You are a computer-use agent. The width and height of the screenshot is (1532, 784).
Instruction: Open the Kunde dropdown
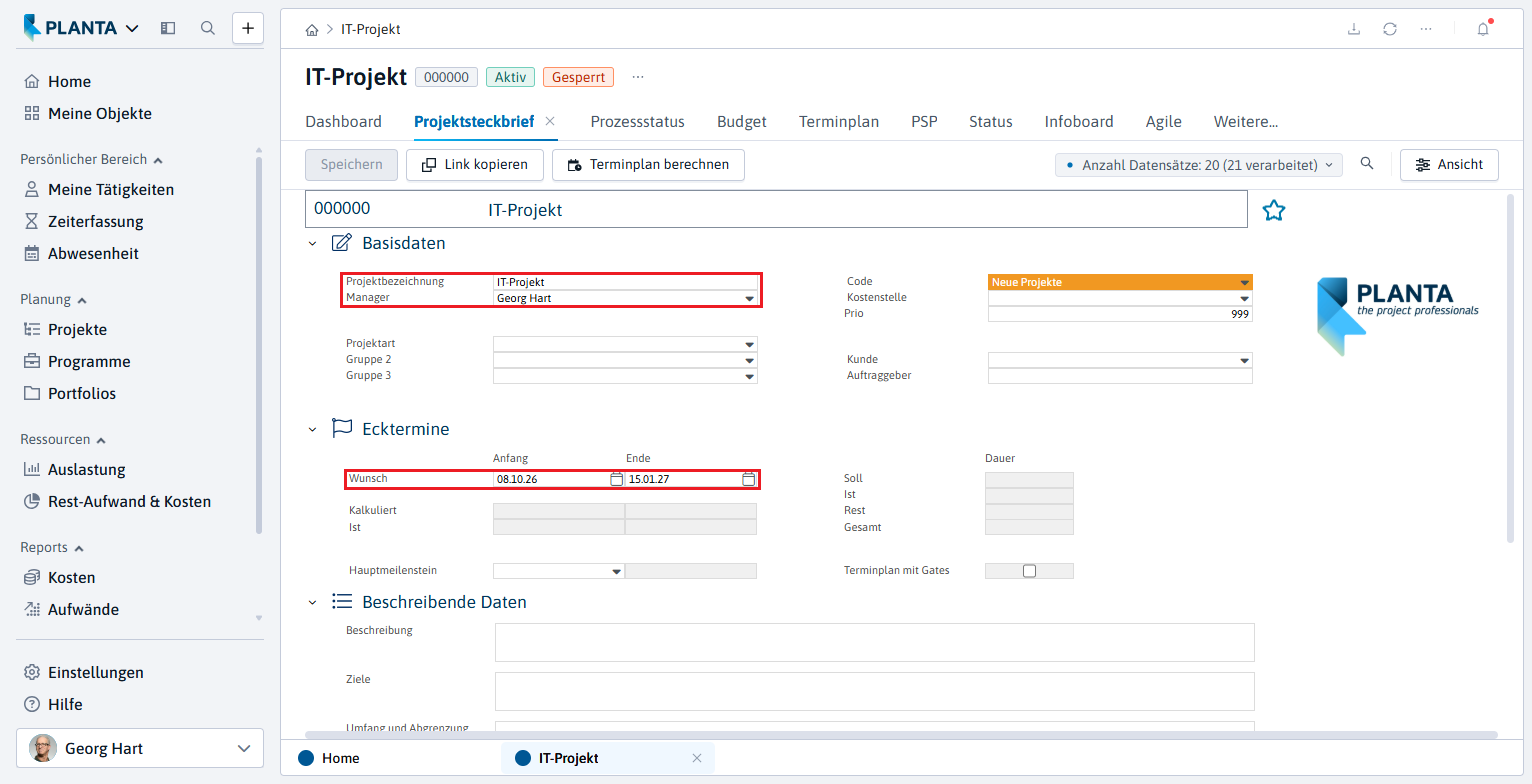tap(1244, 361)
